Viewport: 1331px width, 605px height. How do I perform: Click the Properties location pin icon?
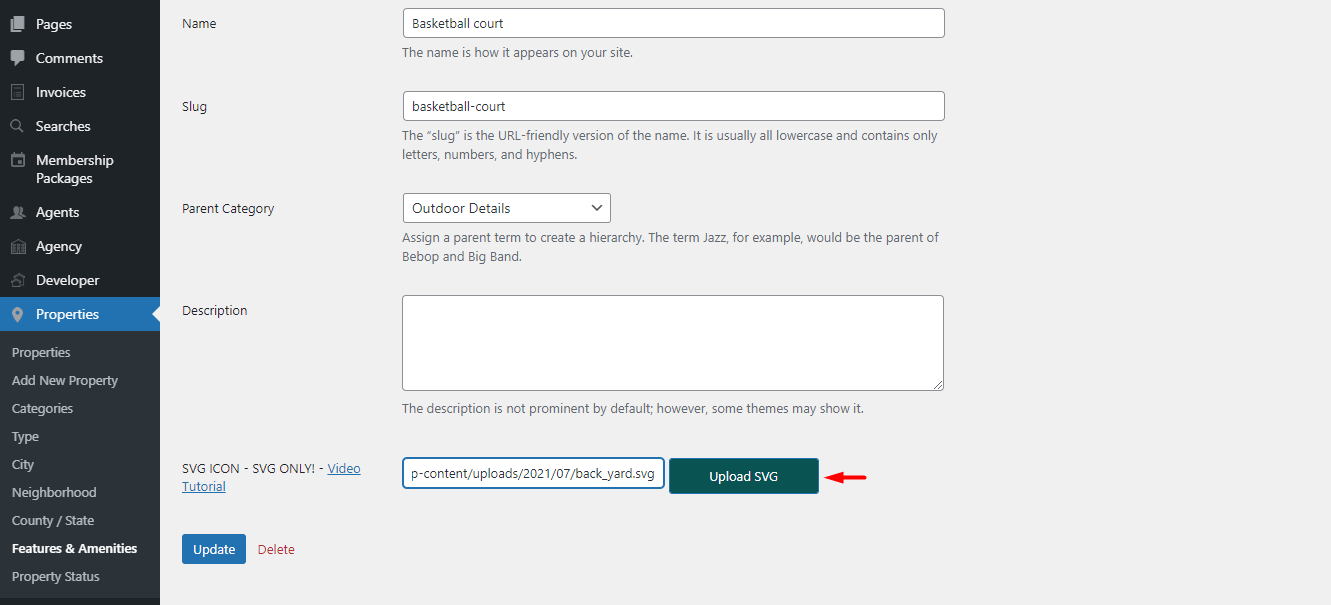[x=18, y=314]
